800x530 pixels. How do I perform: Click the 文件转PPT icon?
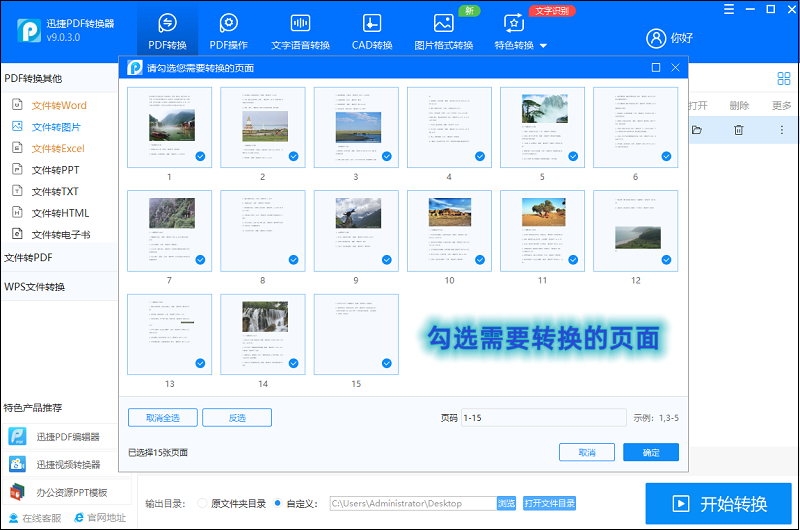pos(17,169)
